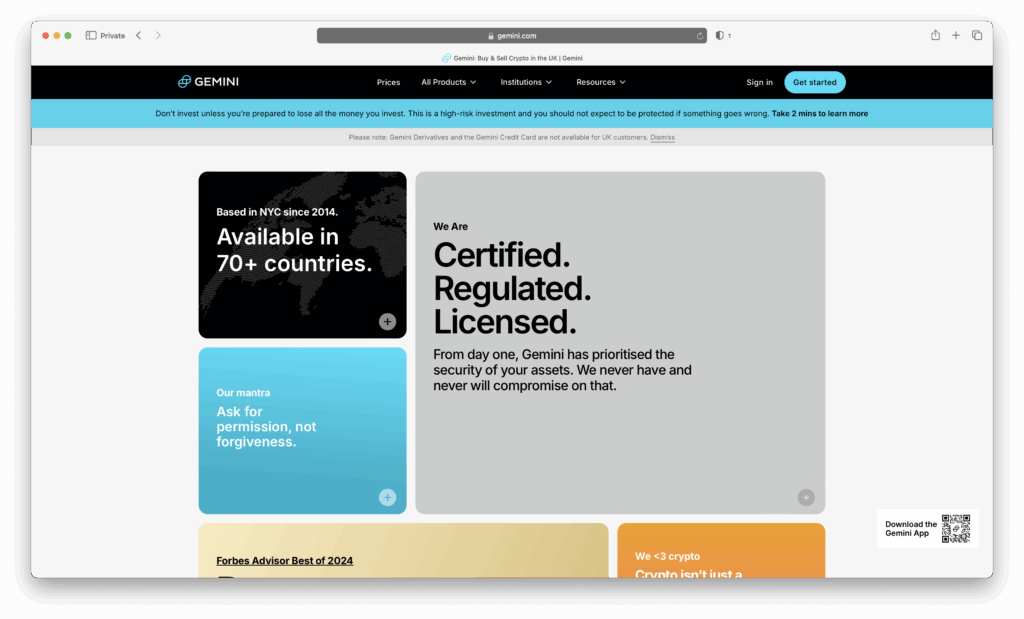Image resolution: width=1024 pixels, height=619 pixels.
Task: Dismiss the UK customers notice
Action: 662,137
